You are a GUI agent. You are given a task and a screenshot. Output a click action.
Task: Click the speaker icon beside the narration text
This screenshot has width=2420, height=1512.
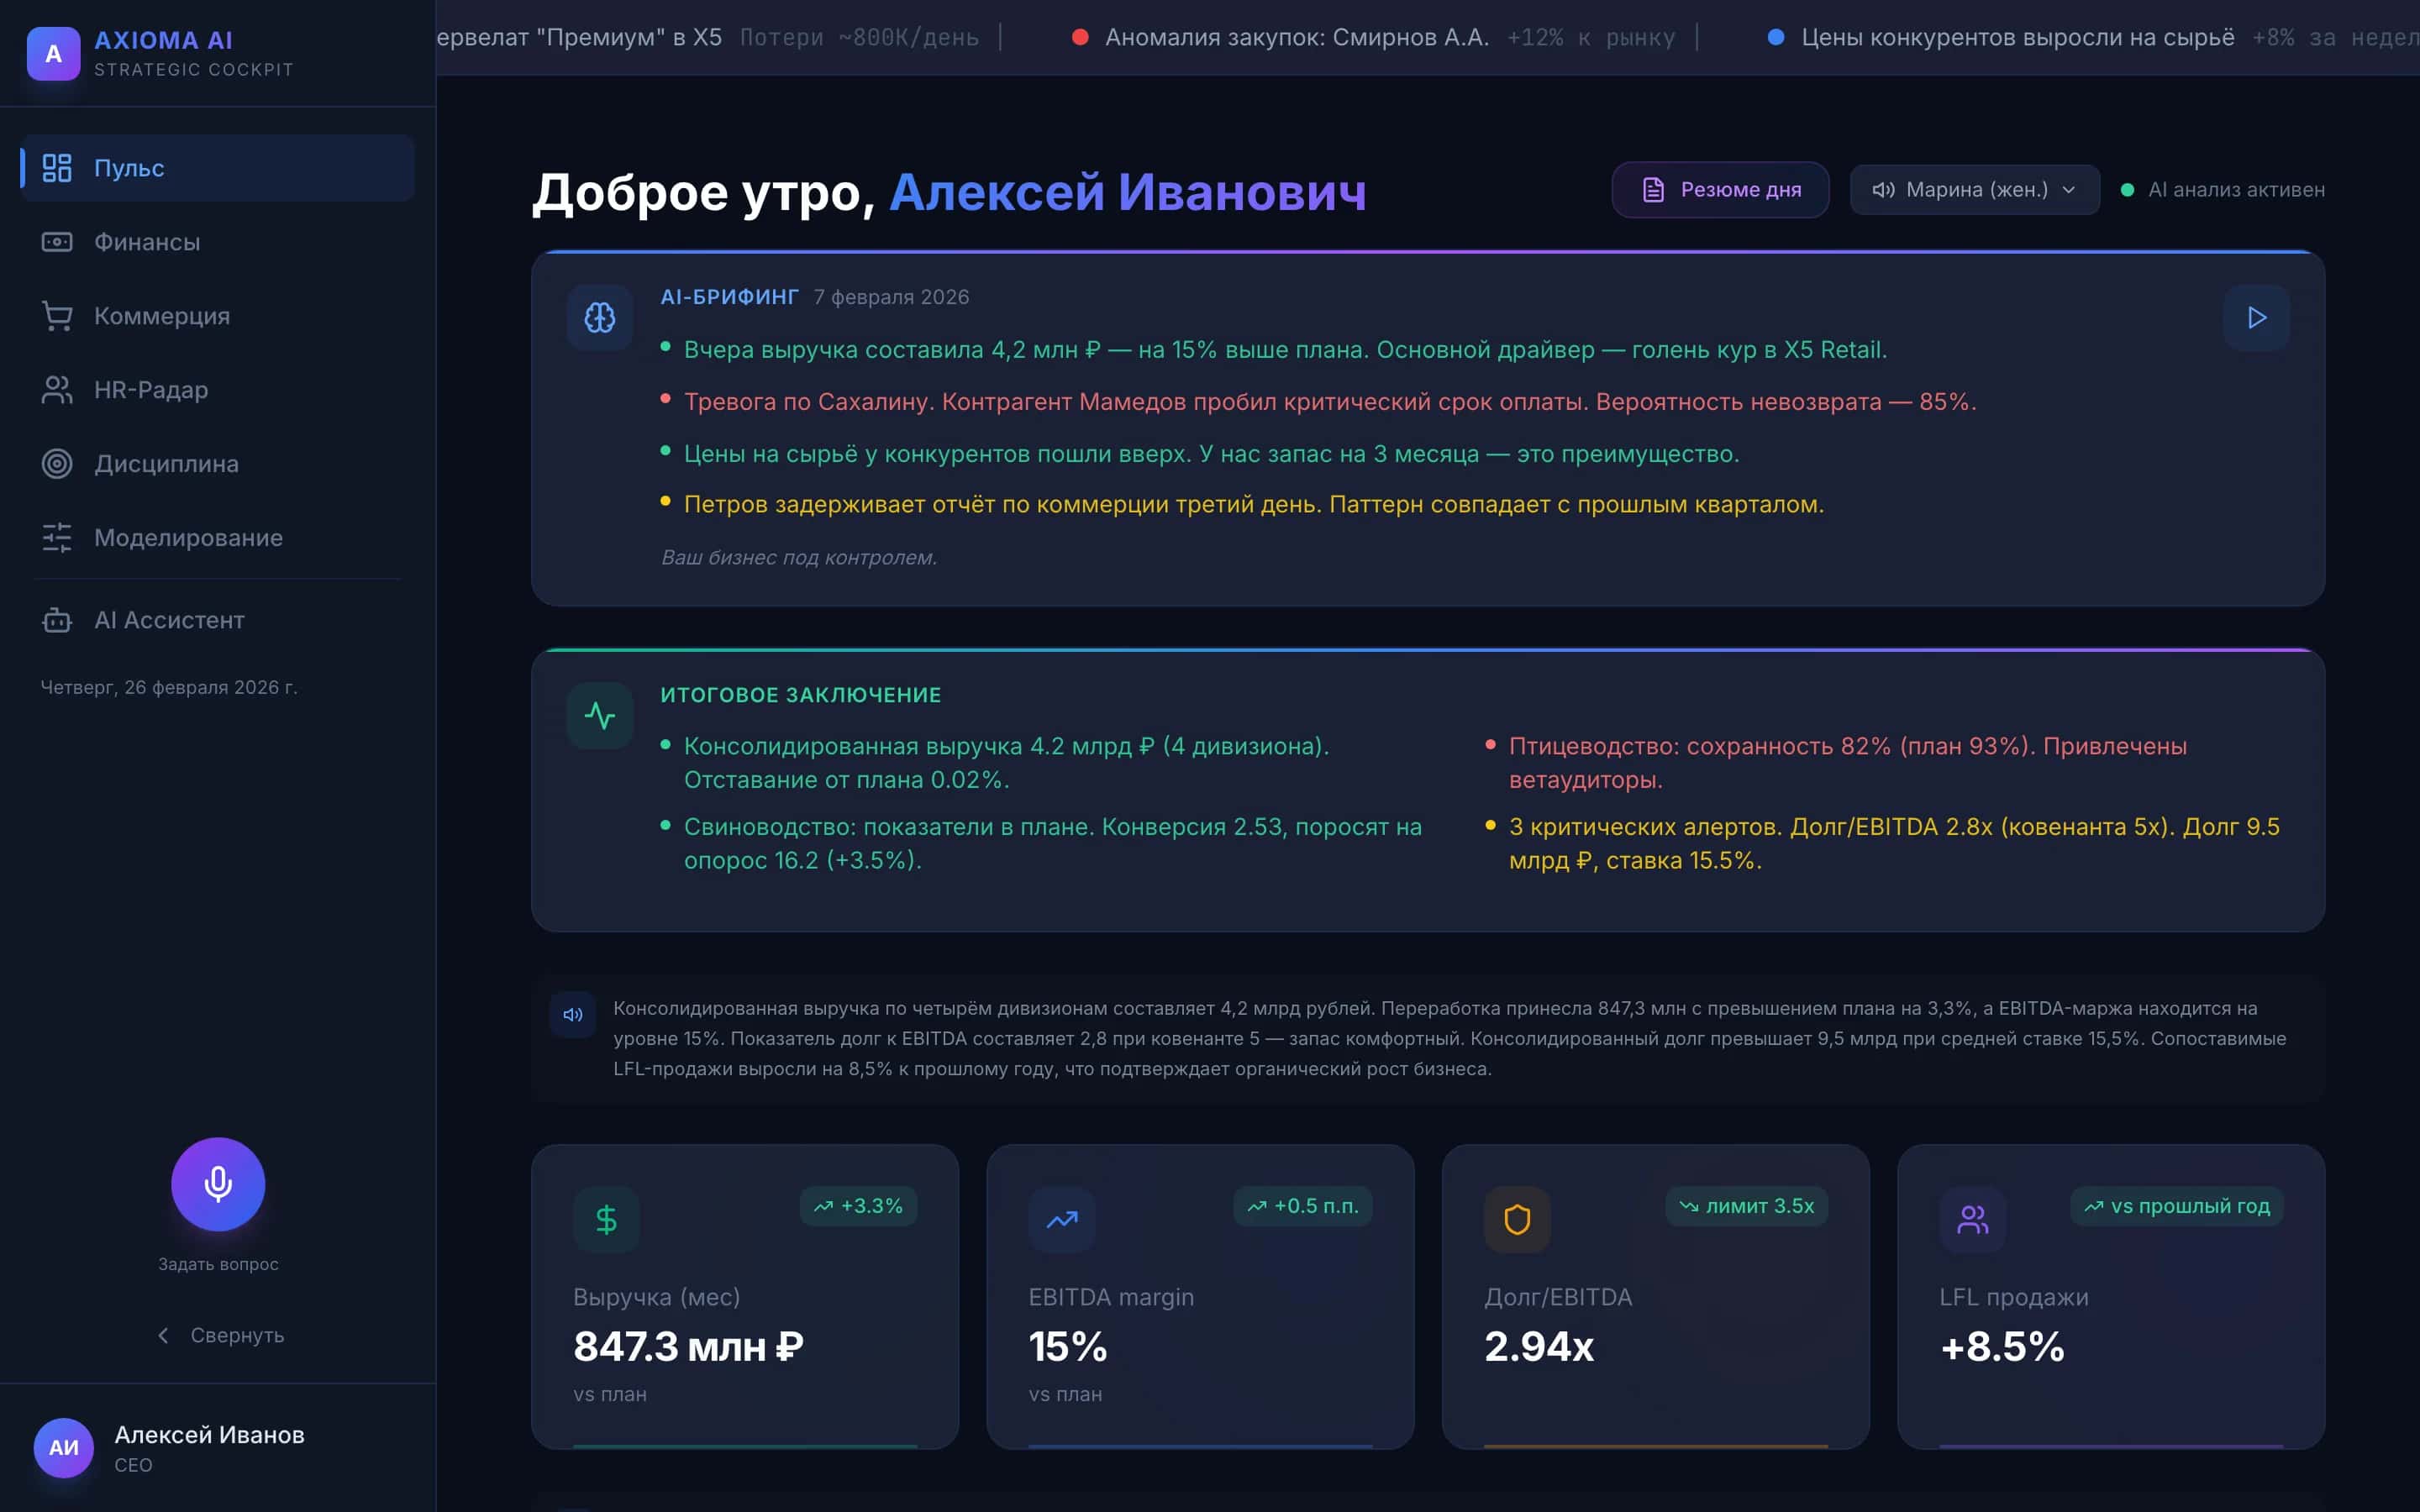573,1015
